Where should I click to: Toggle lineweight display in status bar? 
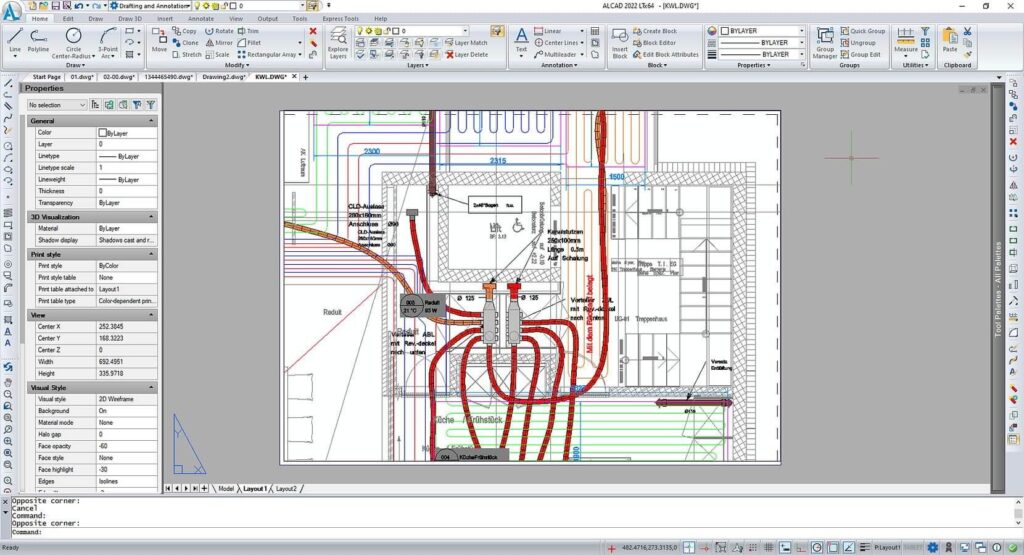(x=864, y=548)
